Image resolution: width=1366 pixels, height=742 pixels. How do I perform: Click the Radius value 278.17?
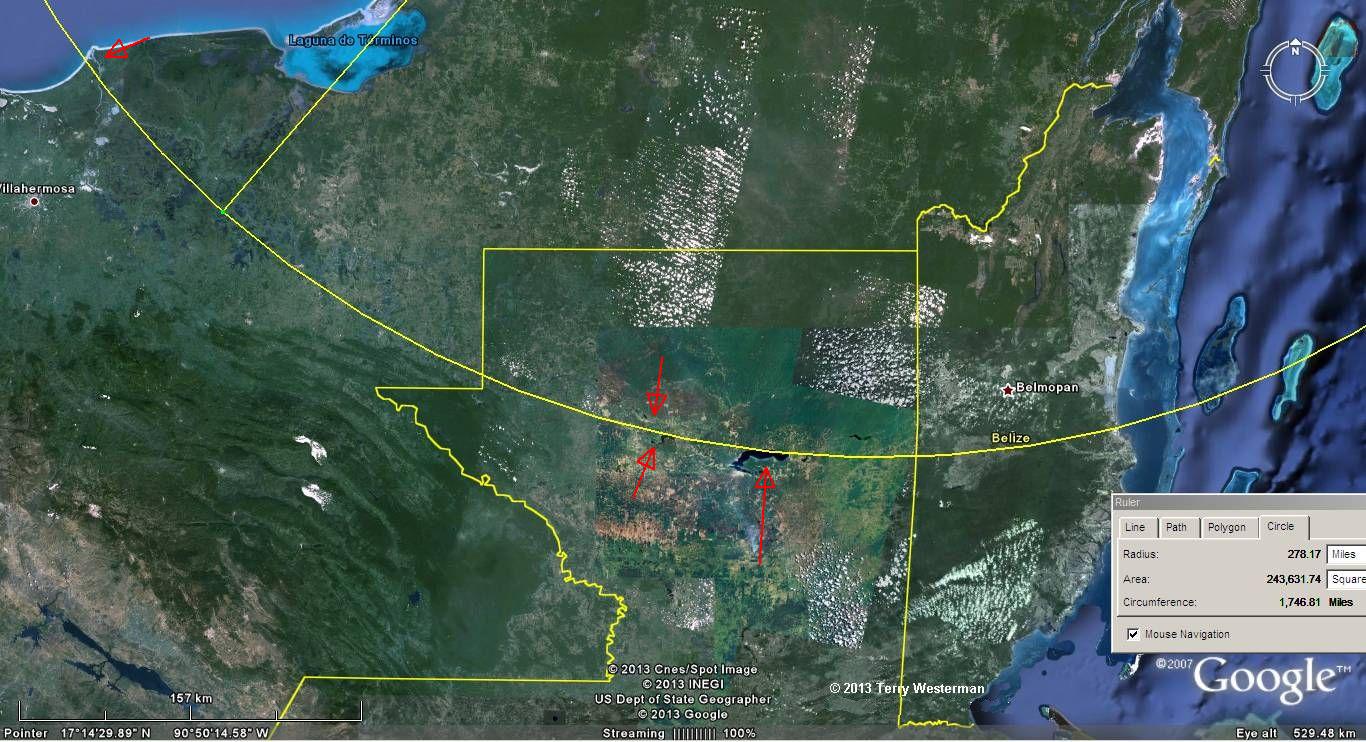click(x=1302, y=554)
